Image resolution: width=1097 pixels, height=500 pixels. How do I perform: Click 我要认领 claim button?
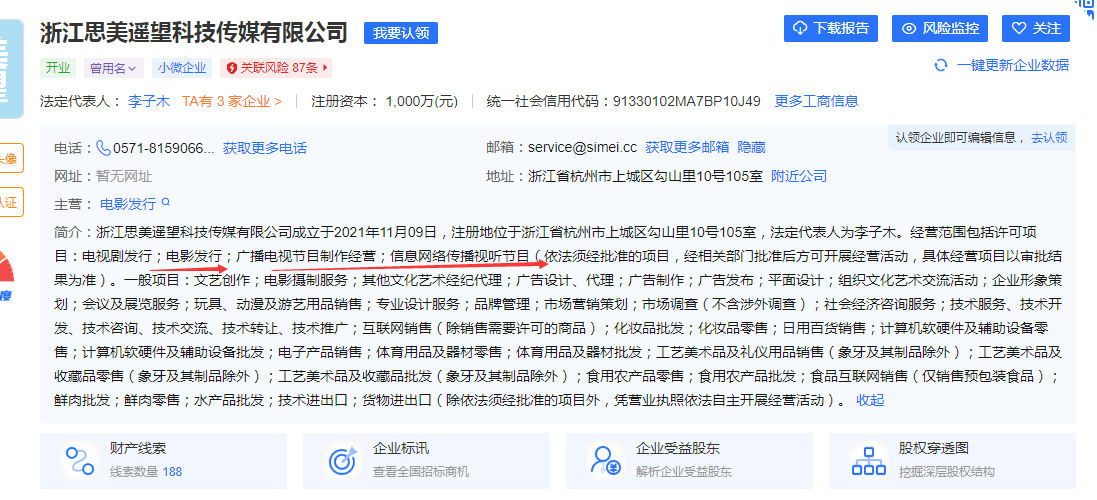[x=400, y=33]
